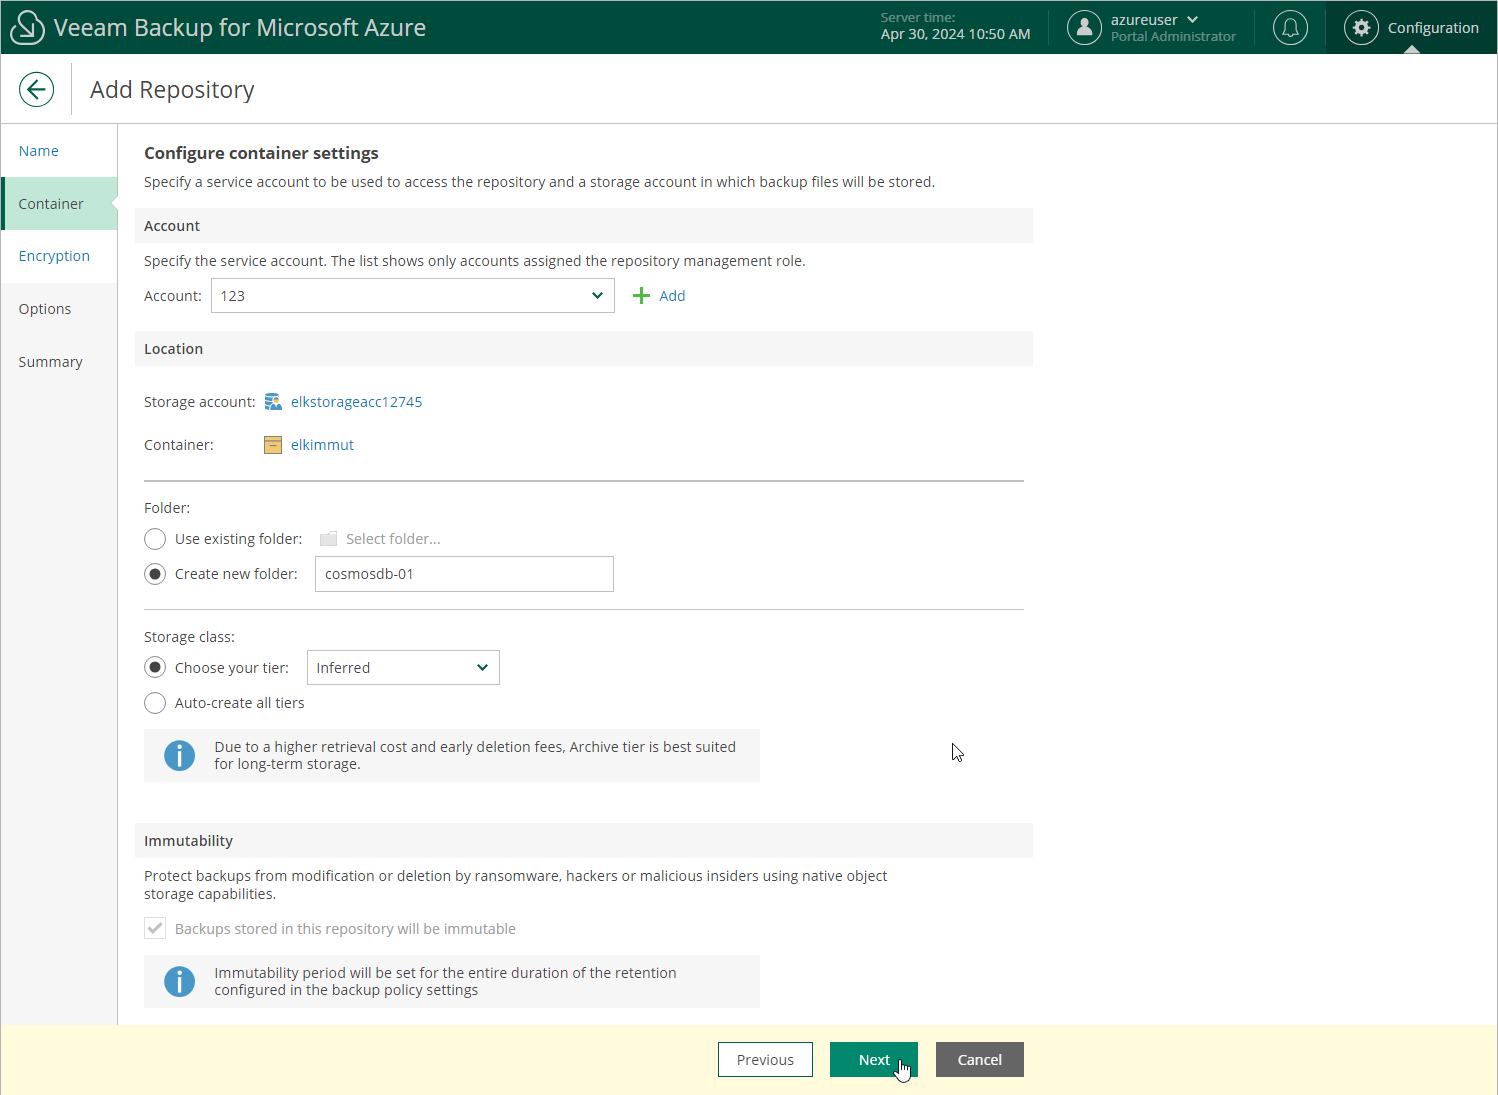Click the Configure container settings heading
Viewport: 1498px width, 1095px height.
(x=261, y=153)
